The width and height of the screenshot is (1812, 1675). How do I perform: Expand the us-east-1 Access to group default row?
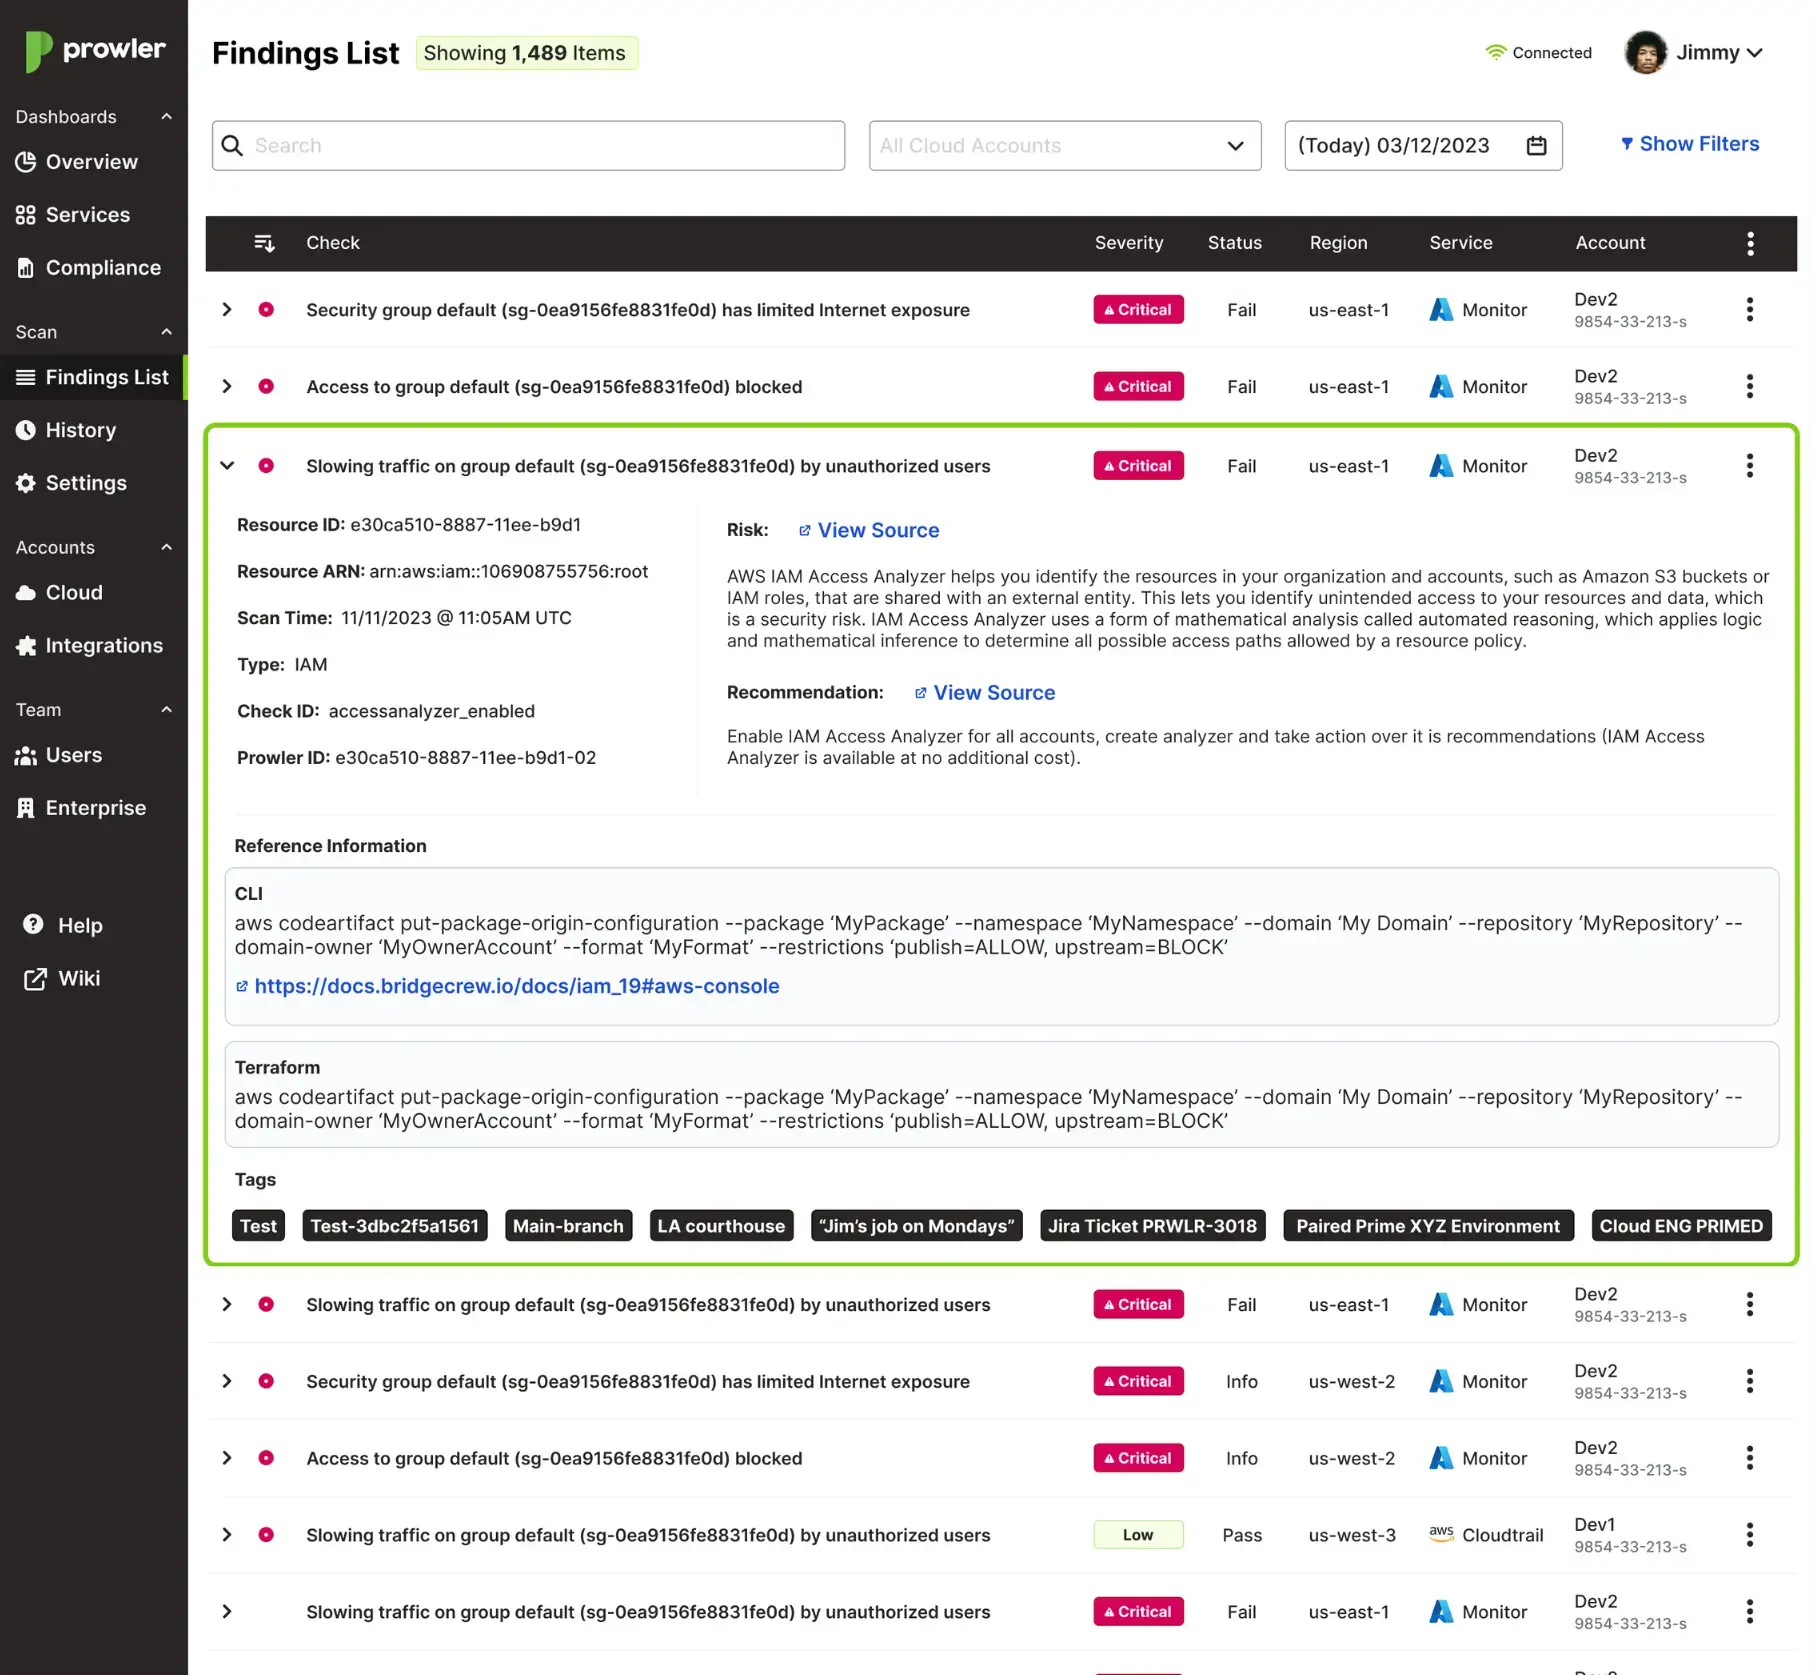click(227, 387)
